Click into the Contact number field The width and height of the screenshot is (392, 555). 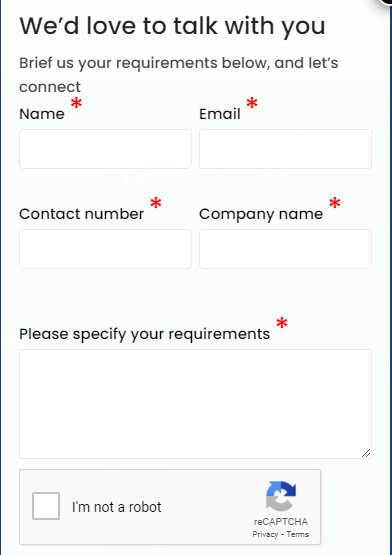tap(106, 249)
